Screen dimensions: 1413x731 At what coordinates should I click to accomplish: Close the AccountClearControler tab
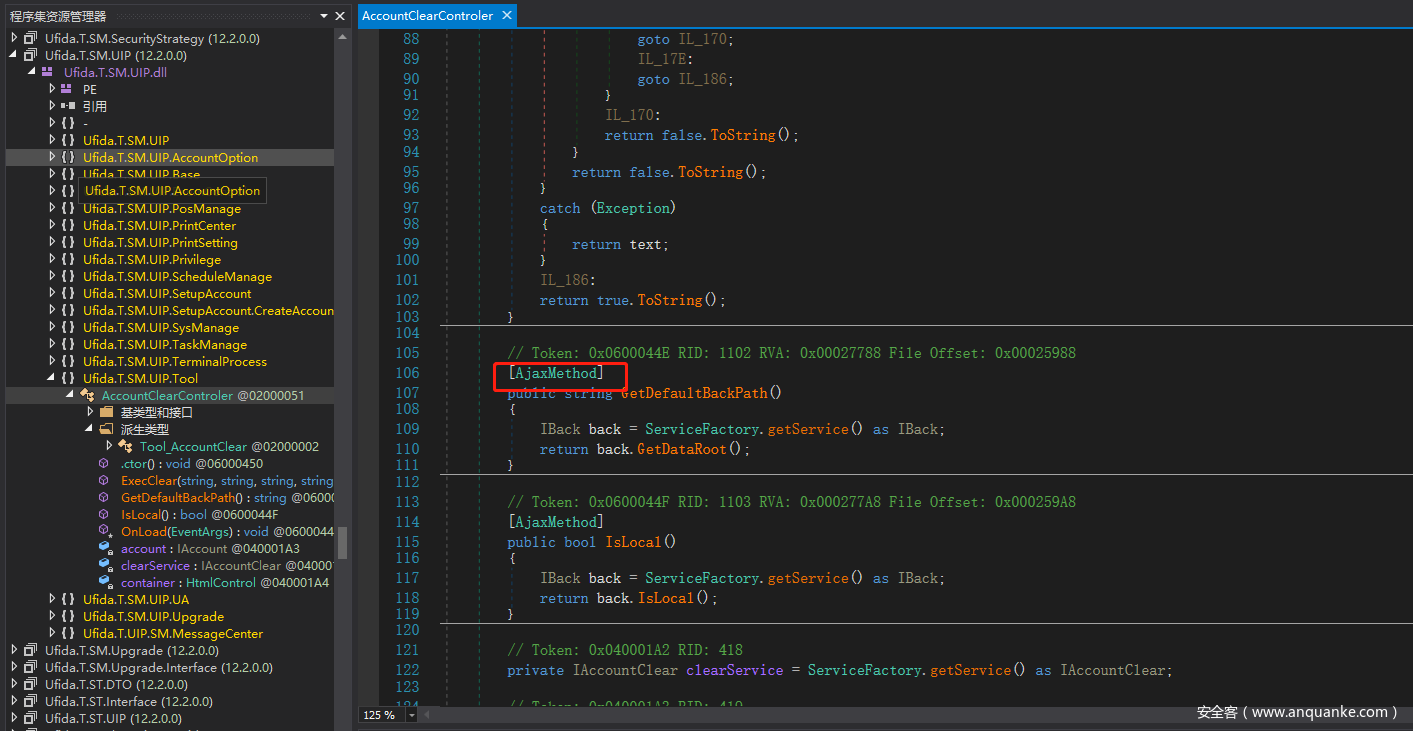[507, 15]
